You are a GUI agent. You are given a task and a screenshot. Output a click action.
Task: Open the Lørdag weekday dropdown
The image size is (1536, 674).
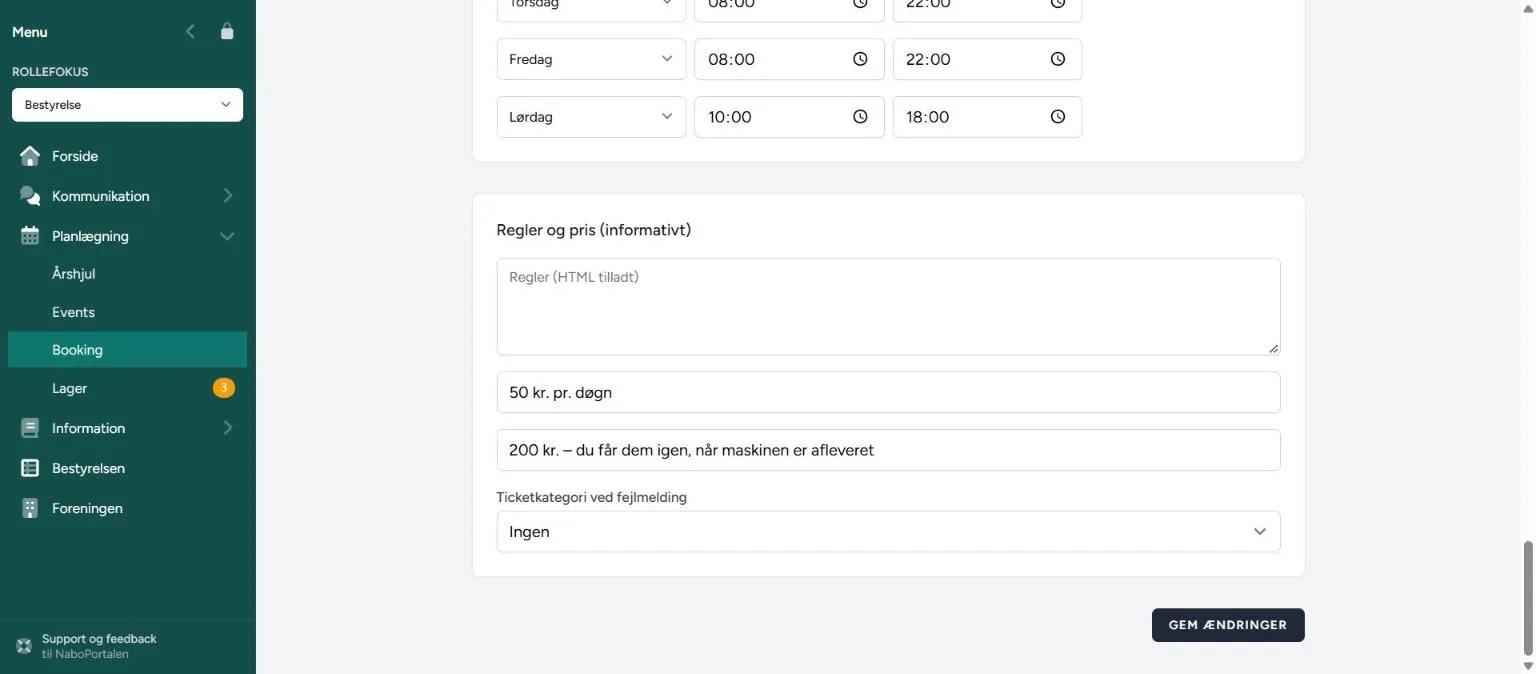point(591,117)
